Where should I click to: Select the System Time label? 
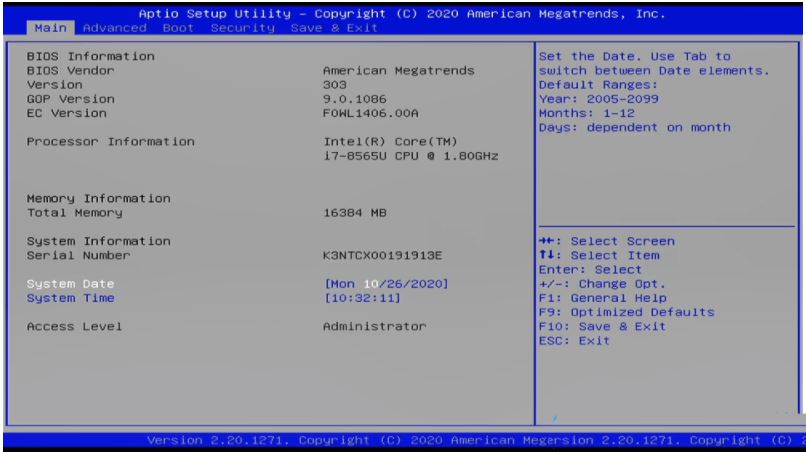(70, 298)
